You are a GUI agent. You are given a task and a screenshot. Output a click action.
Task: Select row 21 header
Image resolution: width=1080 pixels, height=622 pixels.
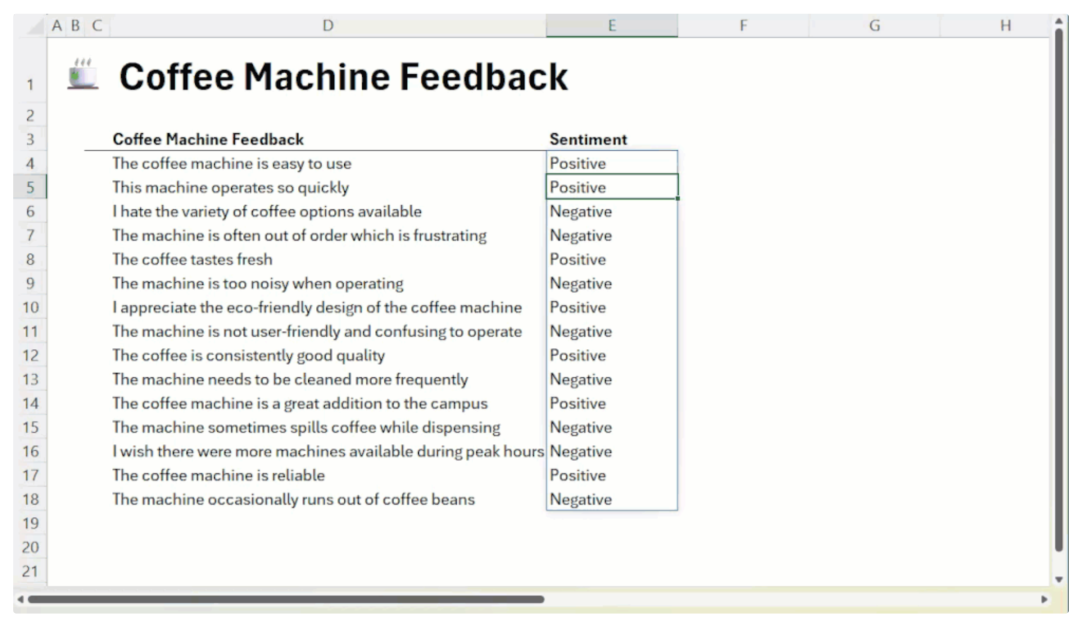30,571
